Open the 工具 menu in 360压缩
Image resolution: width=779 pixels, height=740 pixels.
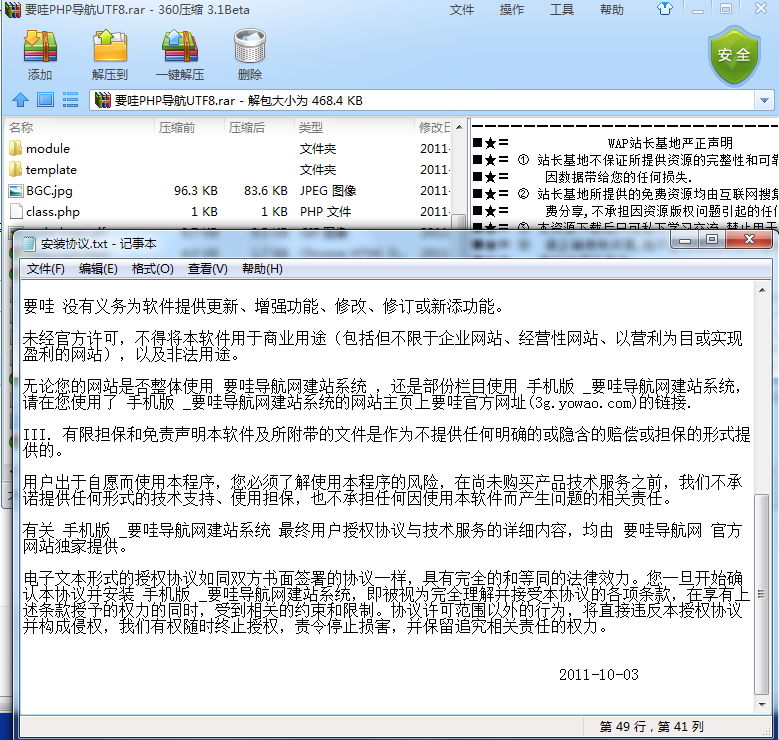point(562,10)
